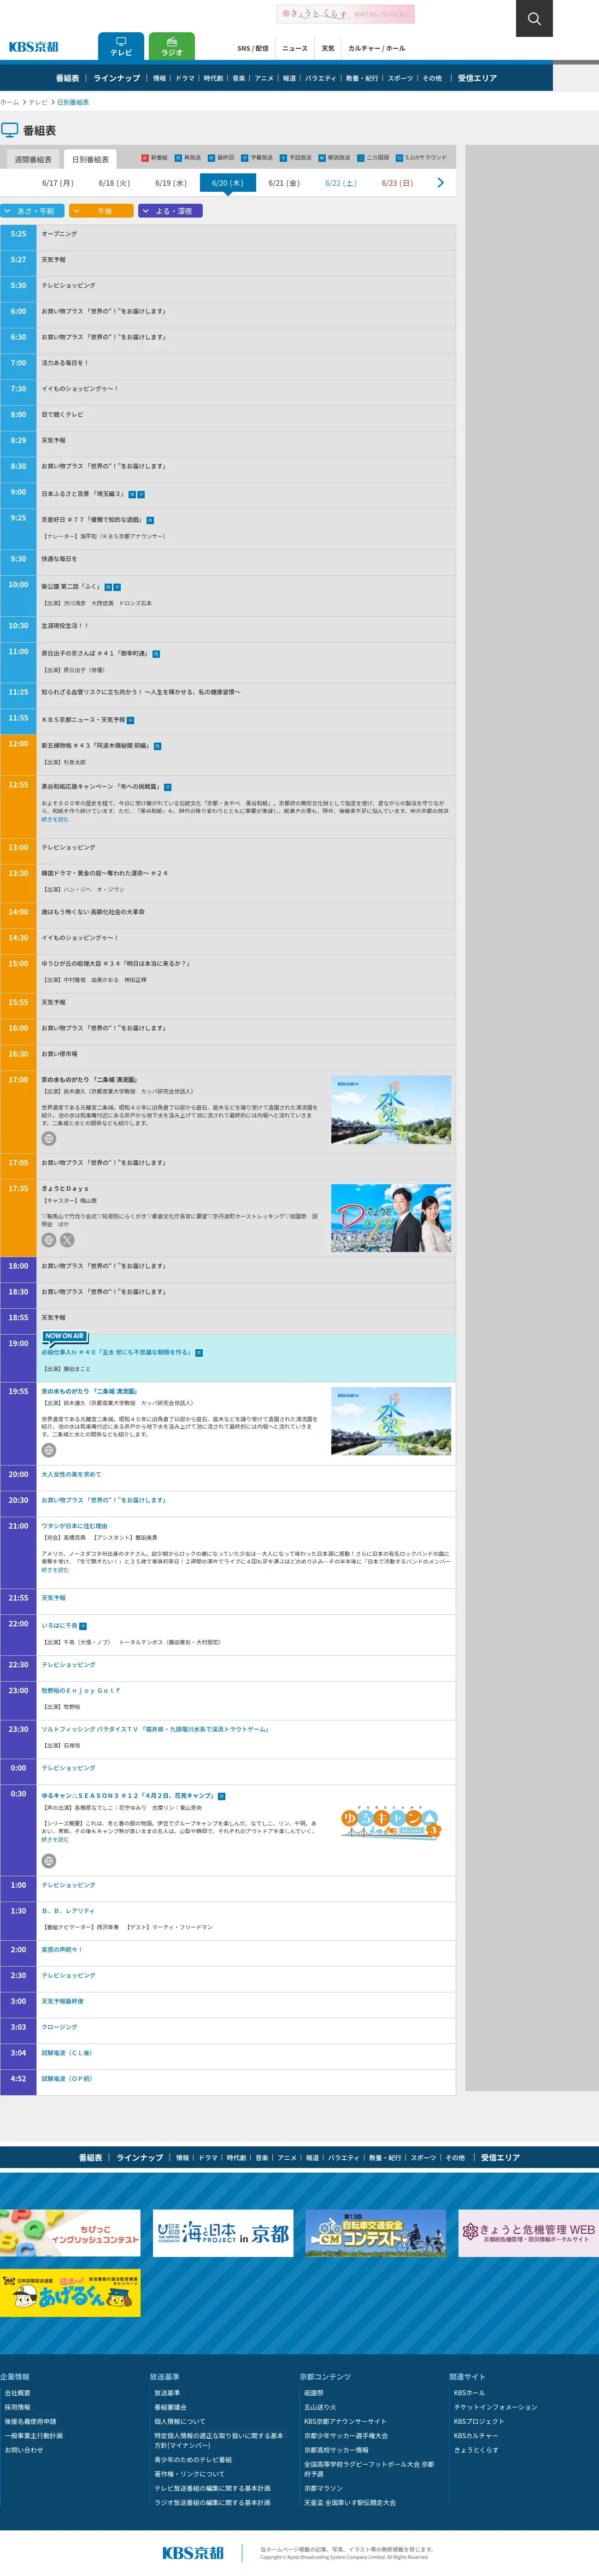Open ちびっこイングリッシュコンテスト banner
This screenshot has height=2576, width=599.
pyautogui.click(x=70, y=2233)
